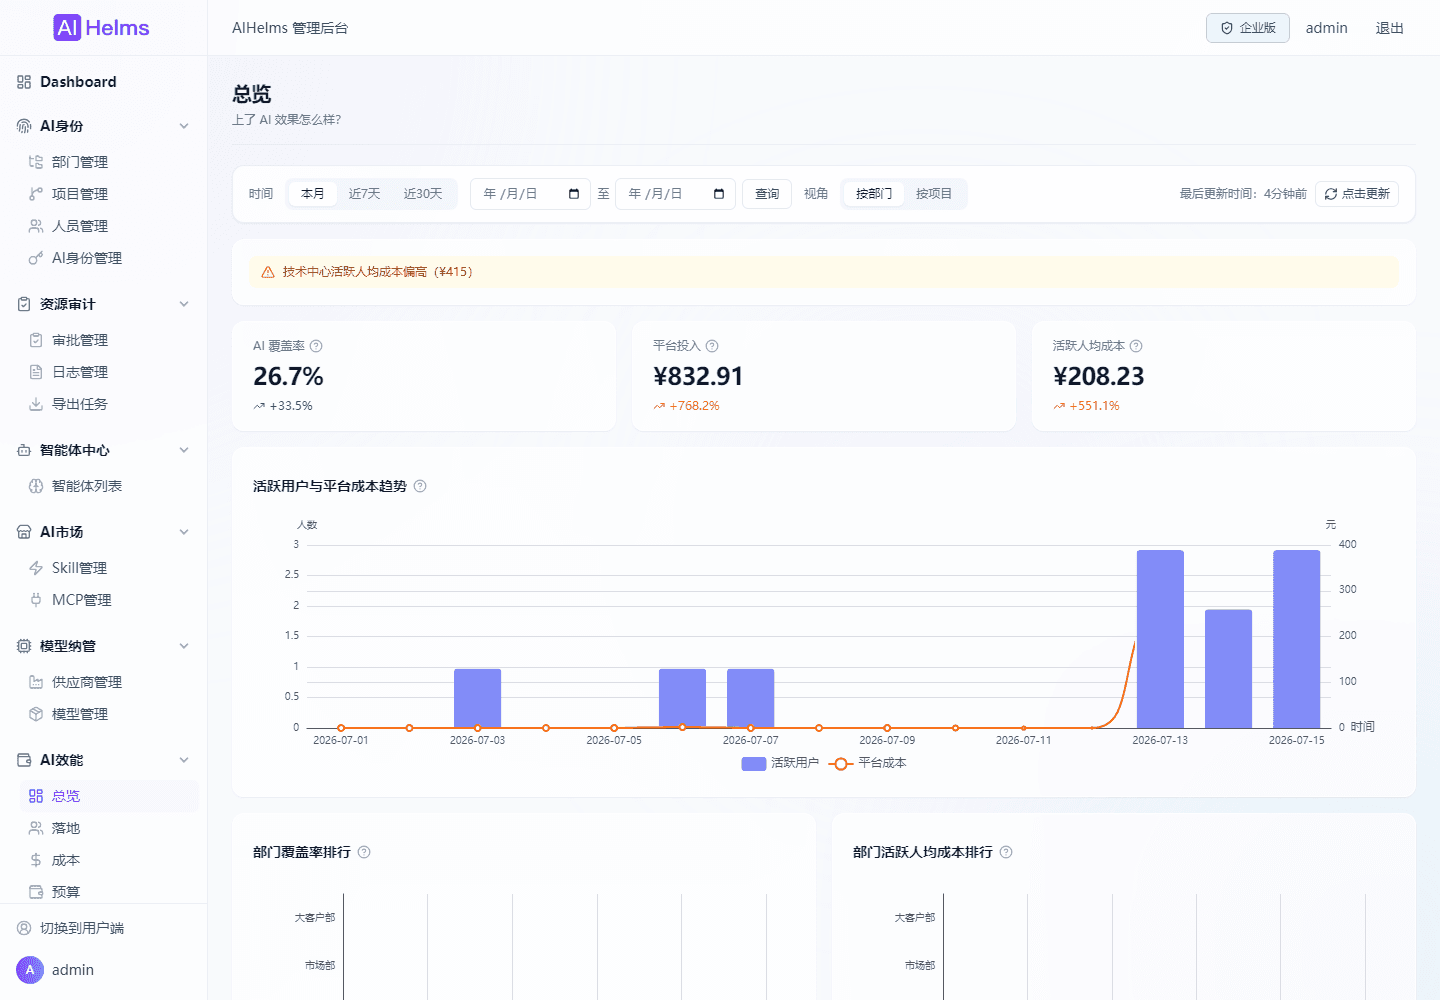The height and width of the screenshot is (1000, 1440).
Task: Click the AI身份 fingerprint icon
Action: [24, 126]
